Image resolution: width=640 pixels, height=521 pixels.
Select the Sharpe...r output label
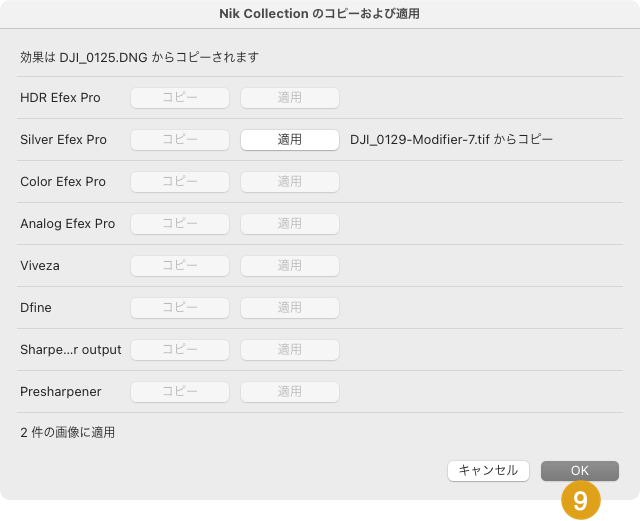coord(71,350)
